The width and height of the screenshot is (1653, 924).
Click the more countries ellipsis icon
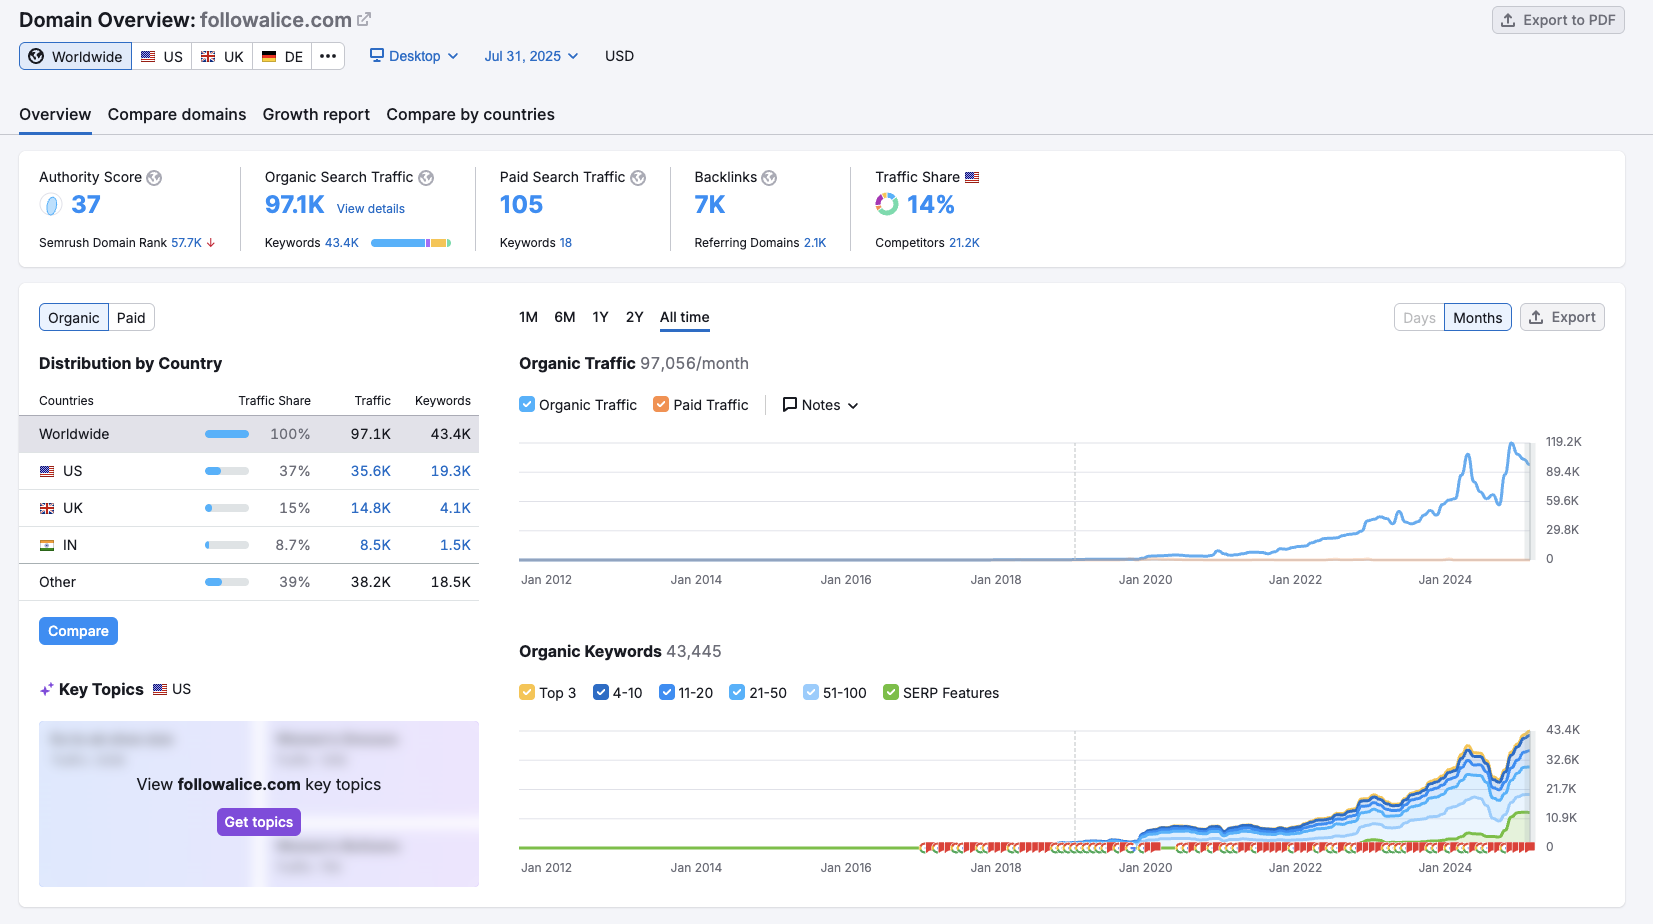click(x=328, y=56)
